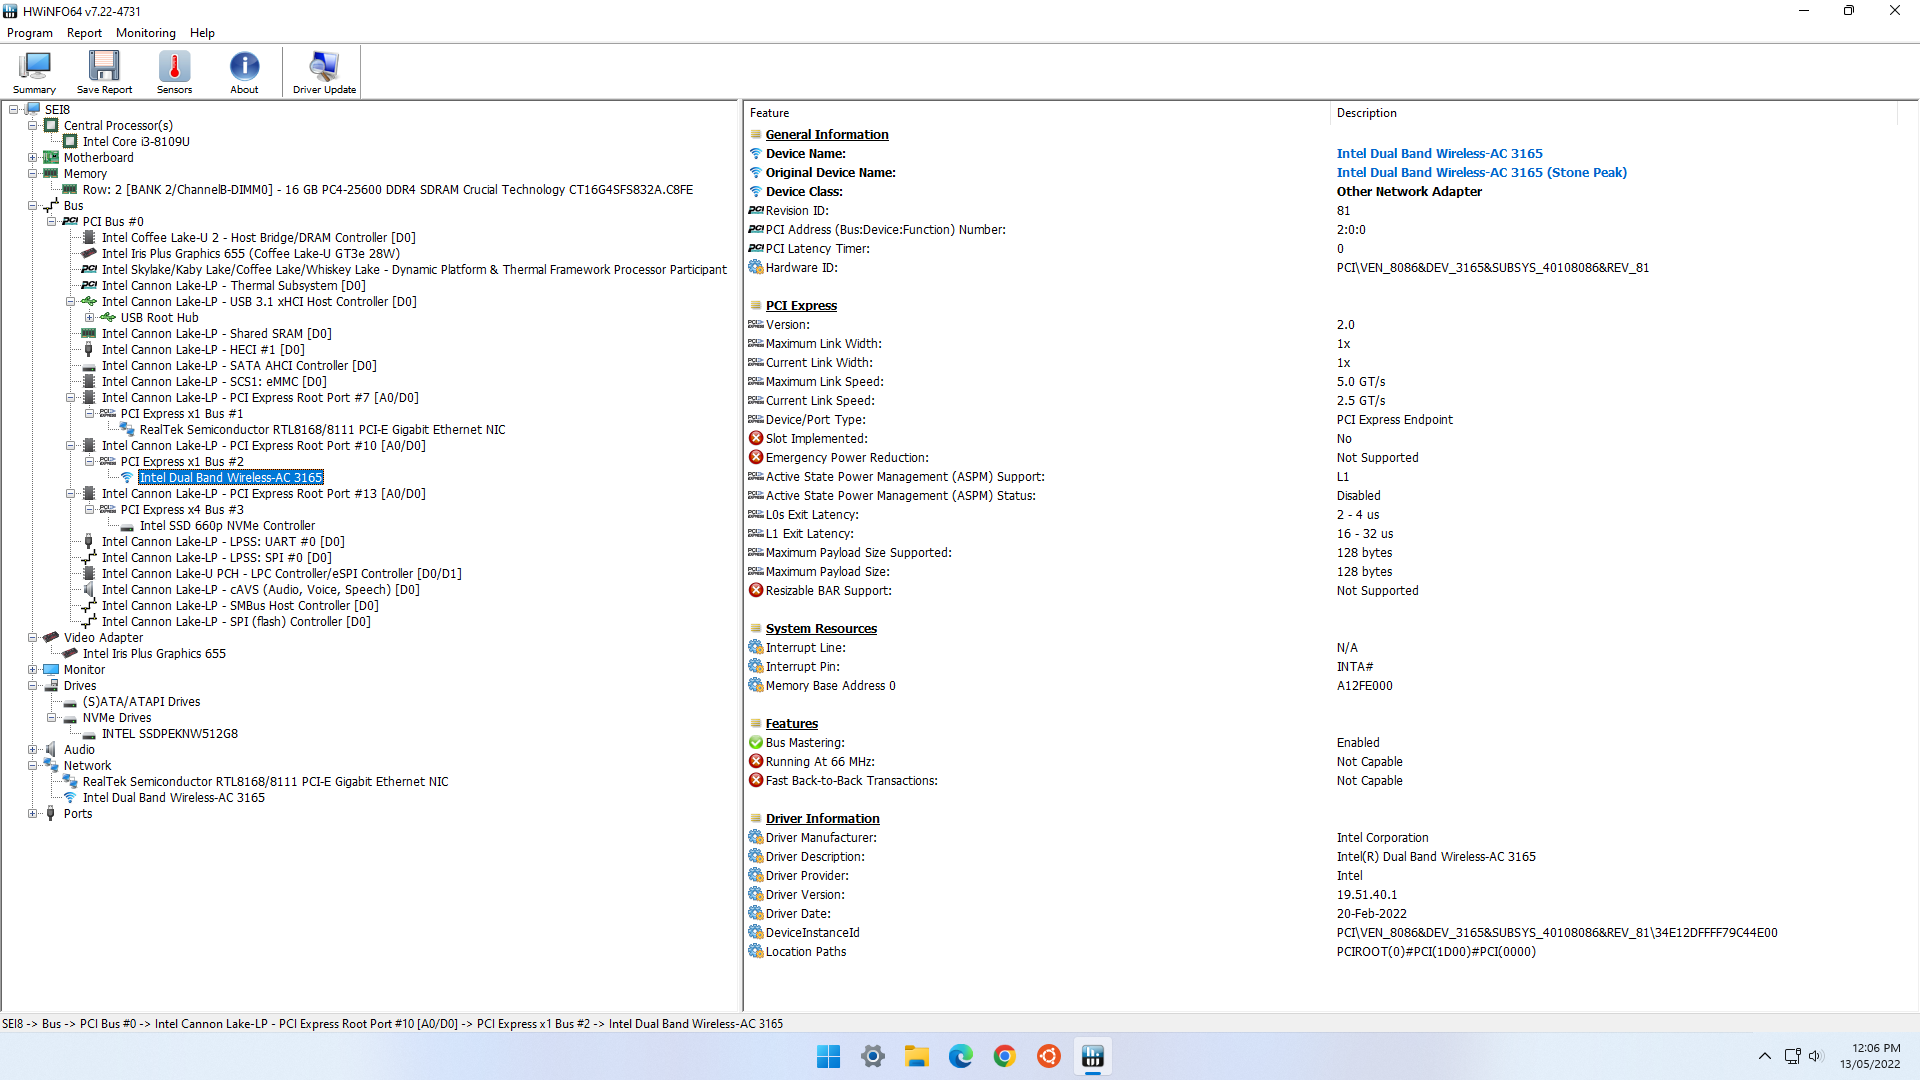Viewport: 1920px width, 1080px height.
Task: Show hidden system tray icons
Action: 1764,1056
